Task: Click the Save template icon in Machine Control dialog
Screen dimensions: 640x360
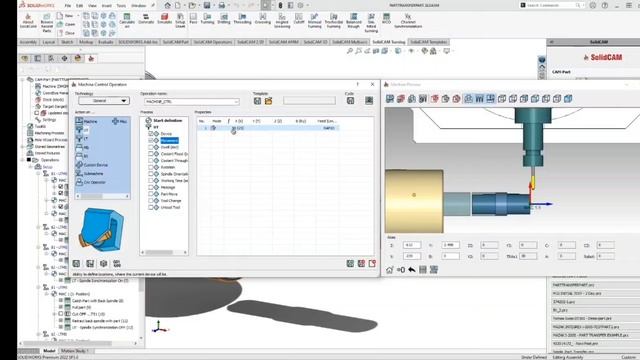Action: click(258, 101)
